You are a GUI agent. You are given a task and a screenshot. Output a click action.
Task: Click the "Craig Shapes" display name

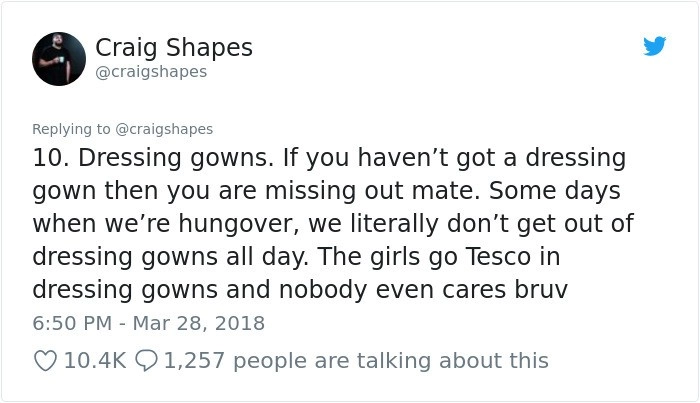pyautogui.click(x=173, y=47)
